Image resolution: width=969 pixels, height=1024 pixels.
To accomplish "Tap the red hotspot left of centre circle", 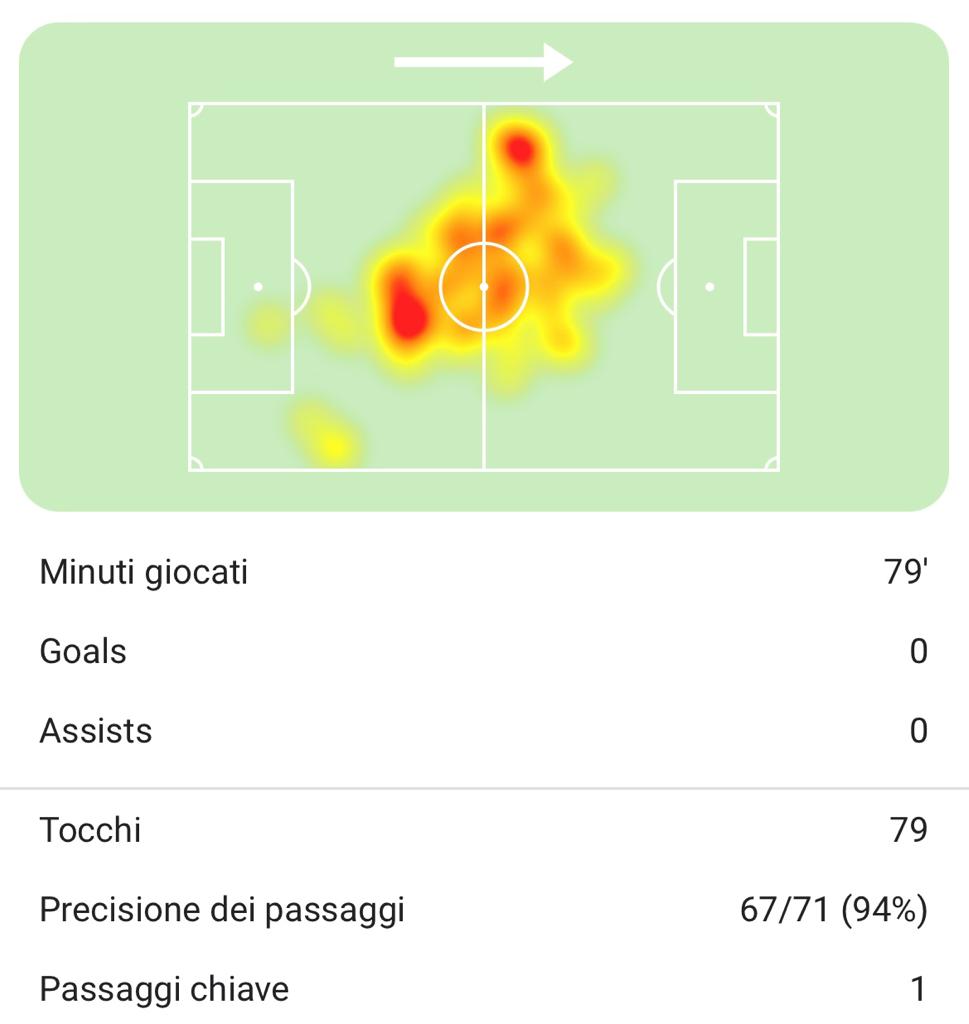I will coord(407,310).
